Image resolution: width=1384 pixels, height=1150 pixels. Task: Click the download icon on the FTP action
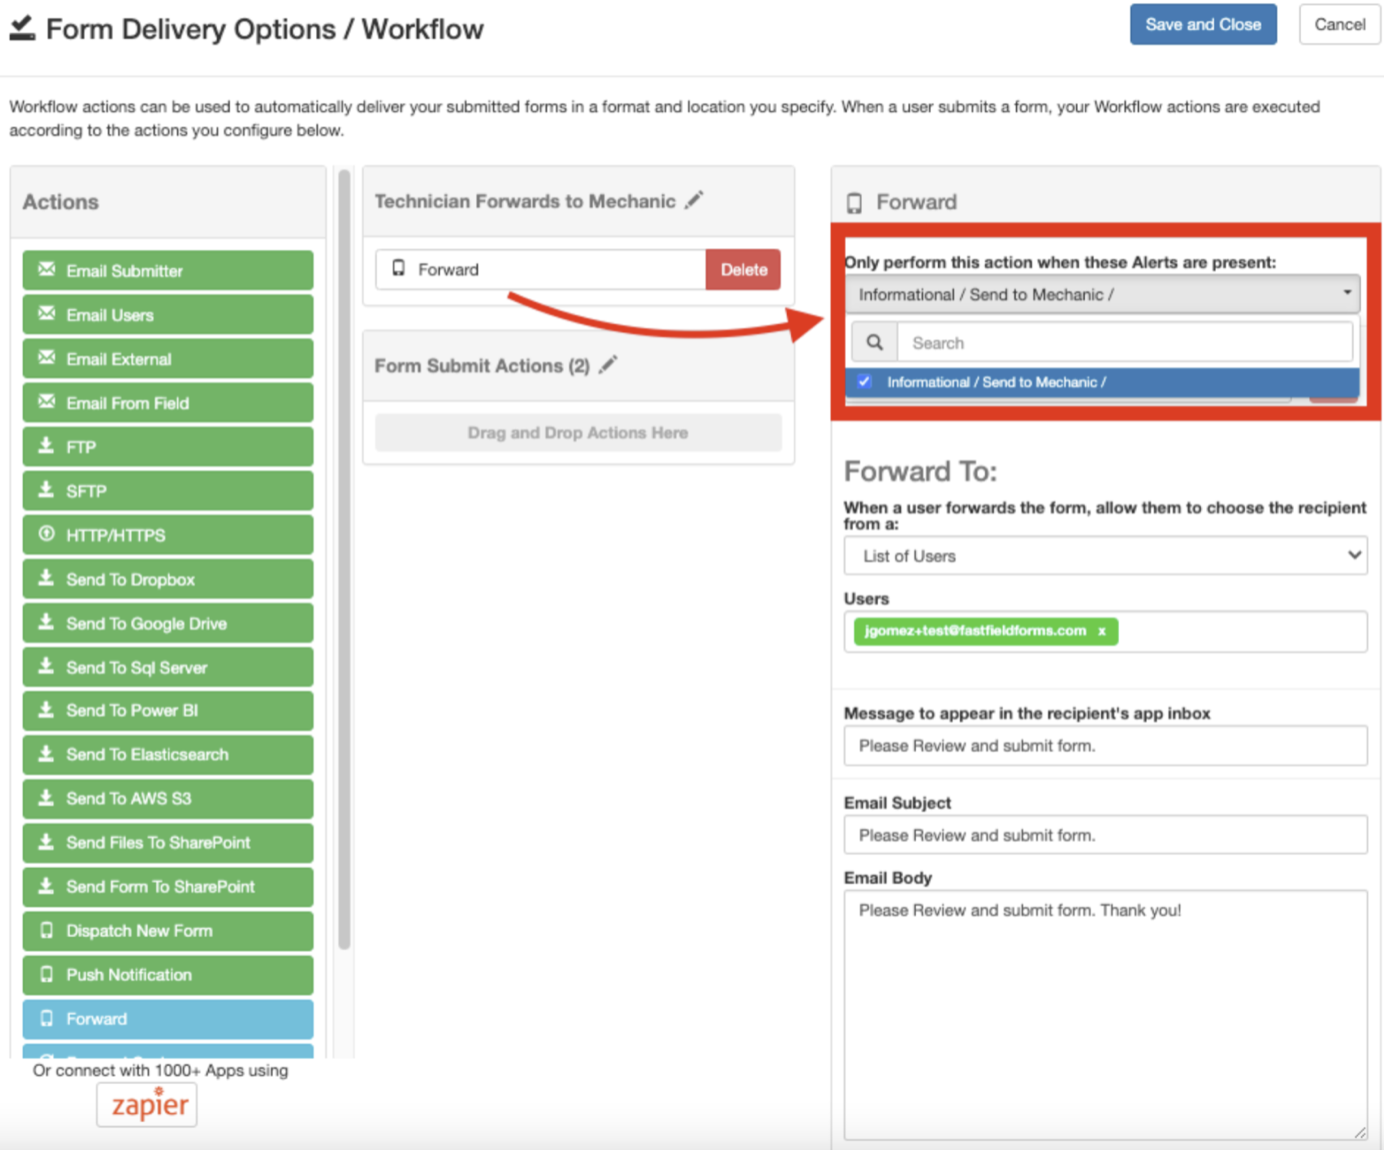click(x=45, y=447)
